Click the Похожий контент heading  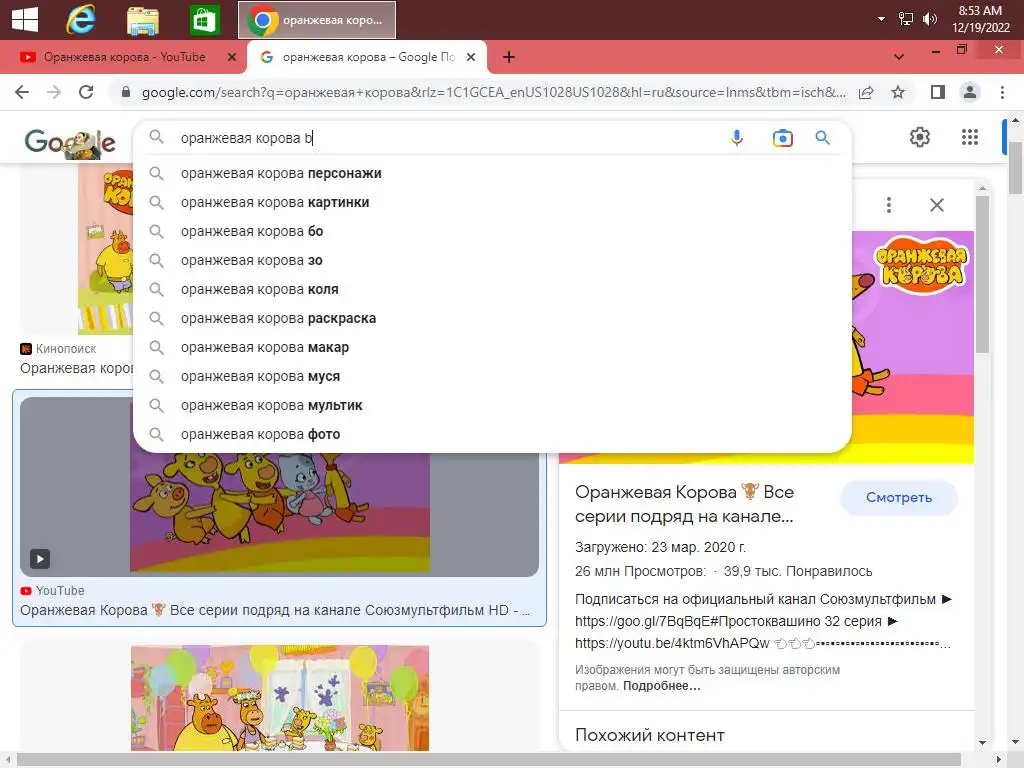tap(649, 735)
